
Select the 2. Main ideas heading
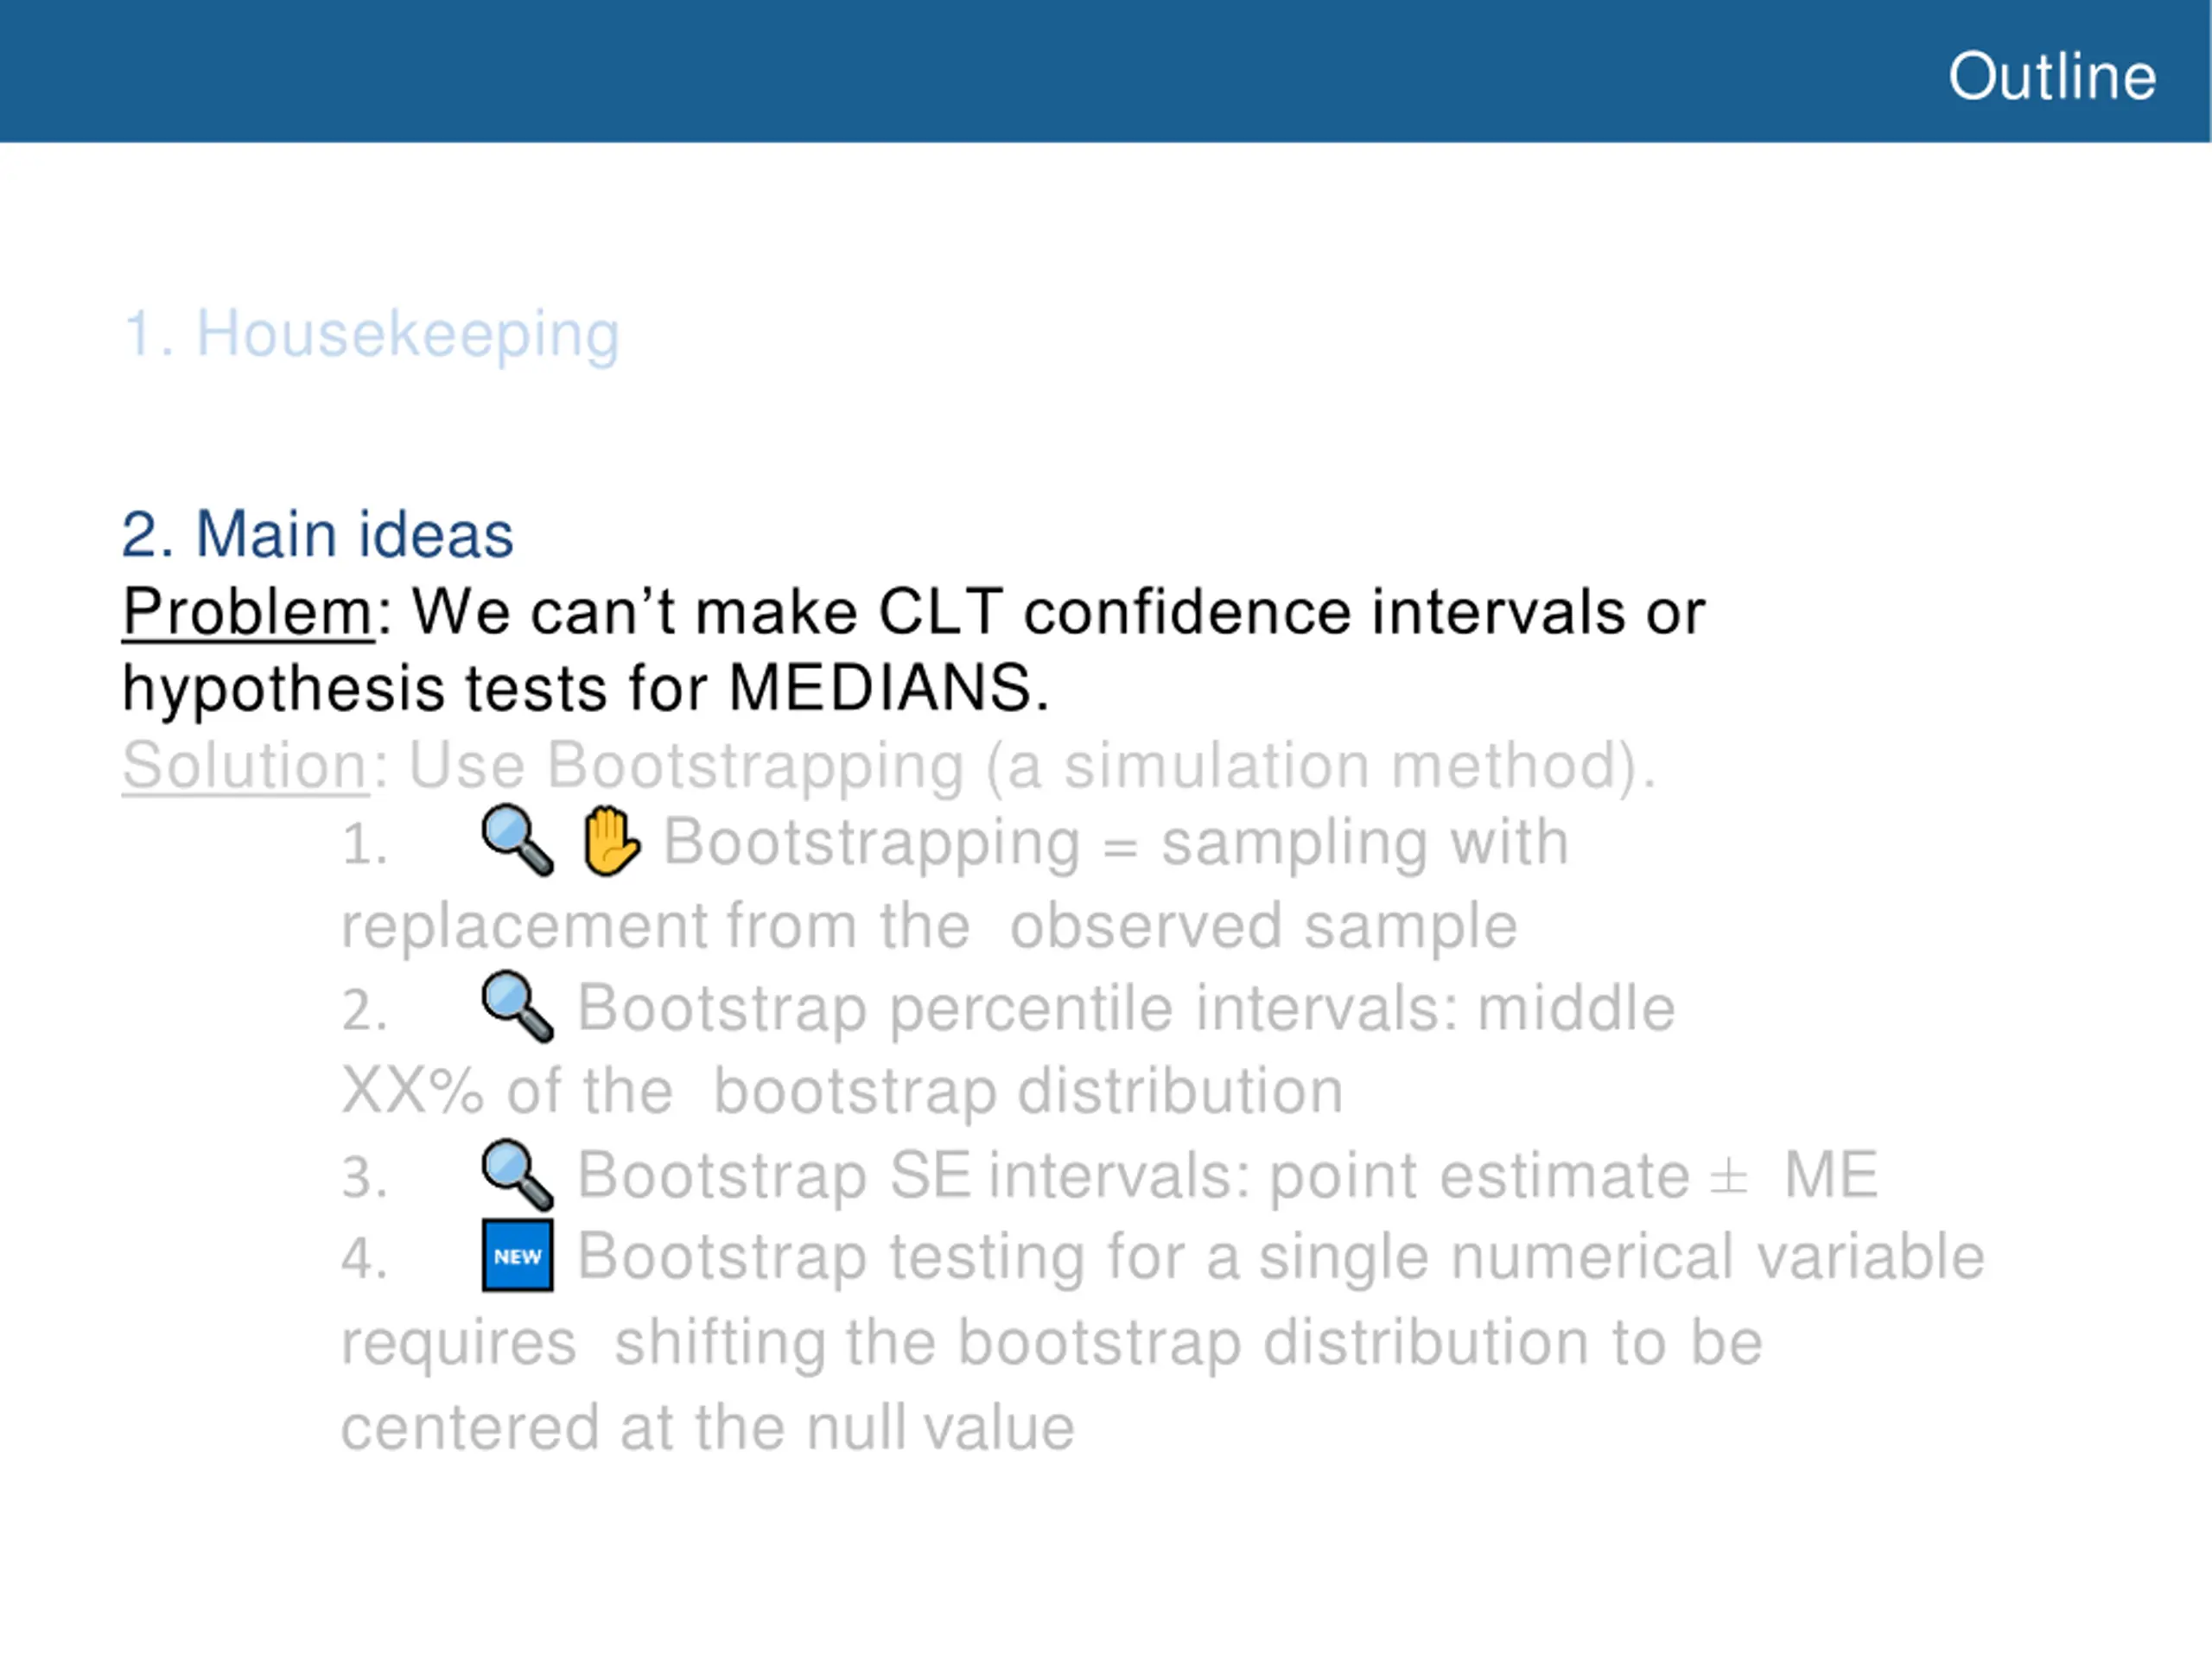(317, 534)
